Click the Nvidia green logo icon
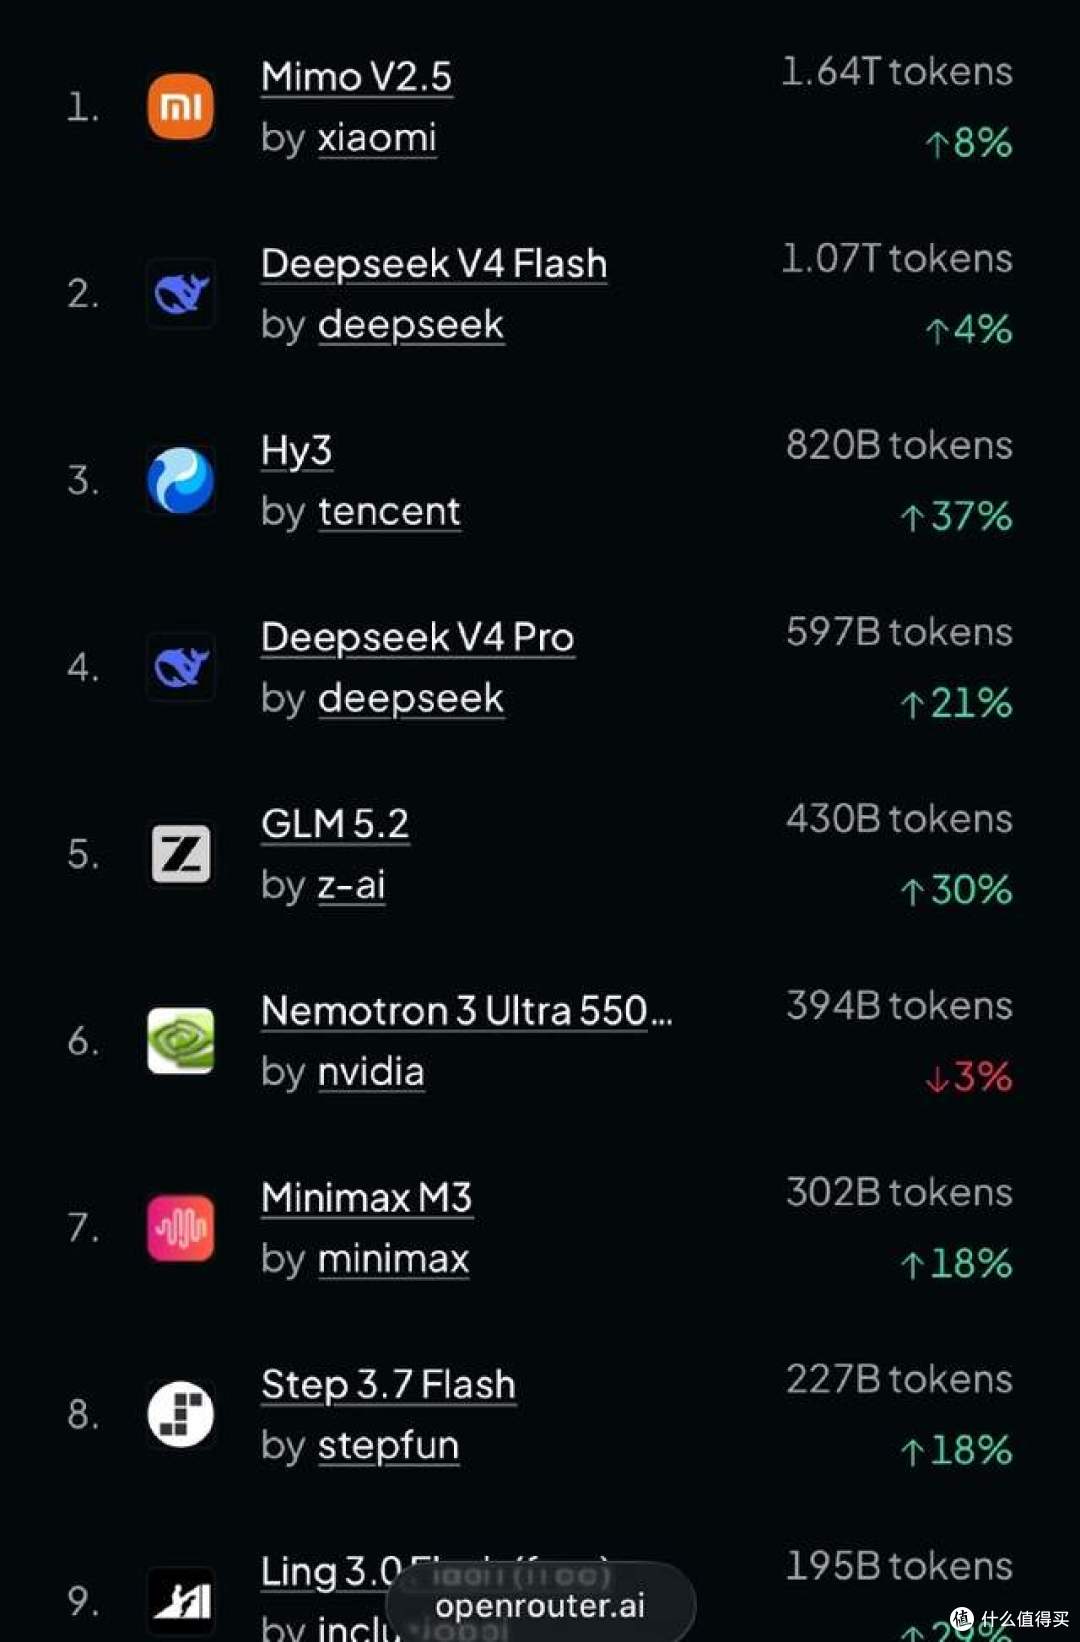1080x1642 pixels. 181,1041
